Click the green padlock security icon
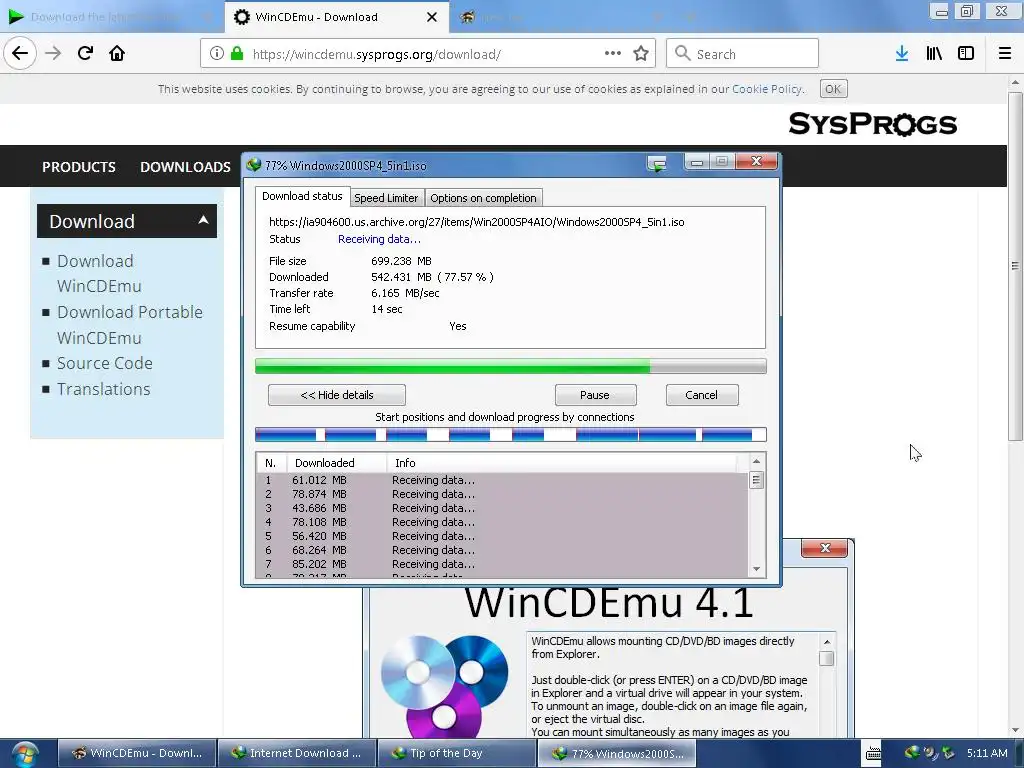This screenshot has width=1024, height=768. [237, 54]
